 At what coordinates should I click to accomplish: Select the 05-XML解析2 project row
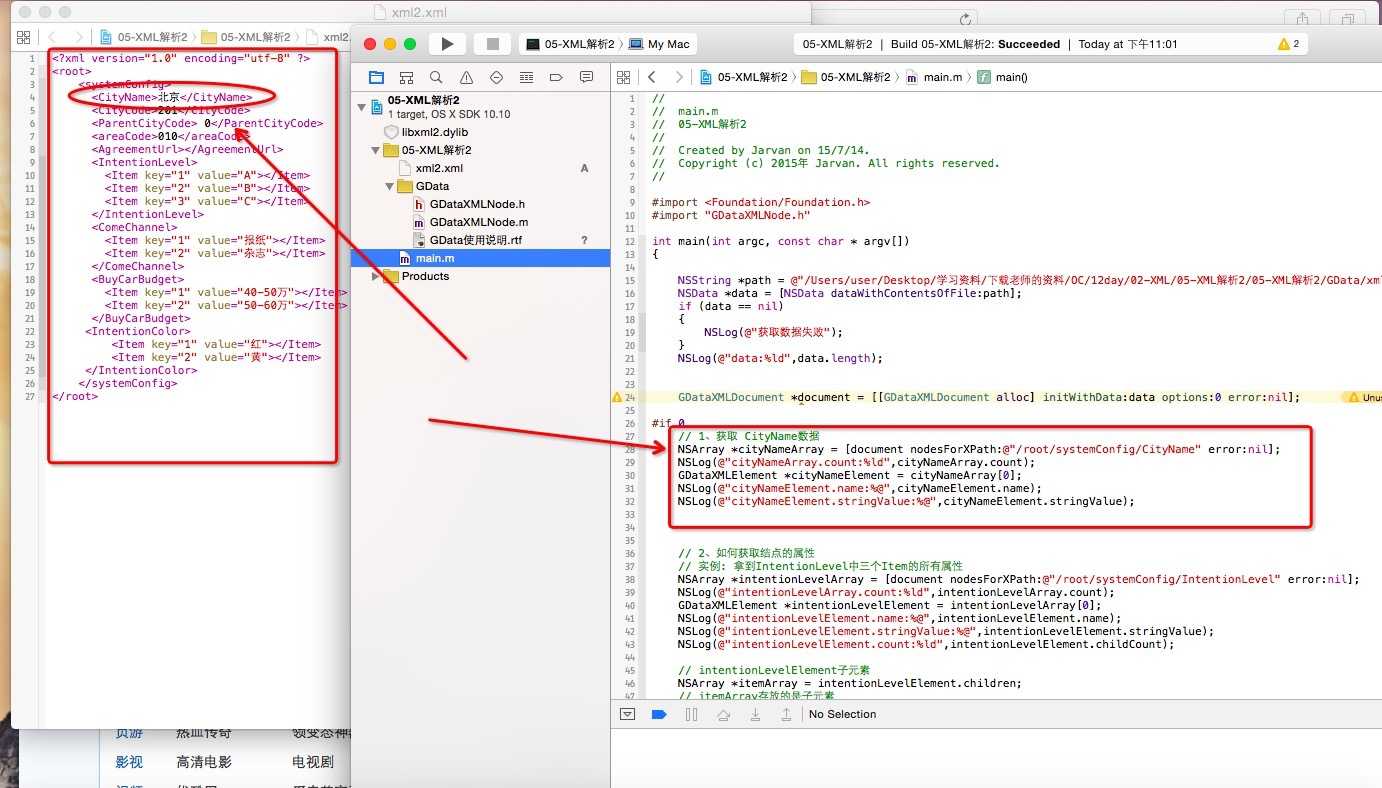point(480,107)
